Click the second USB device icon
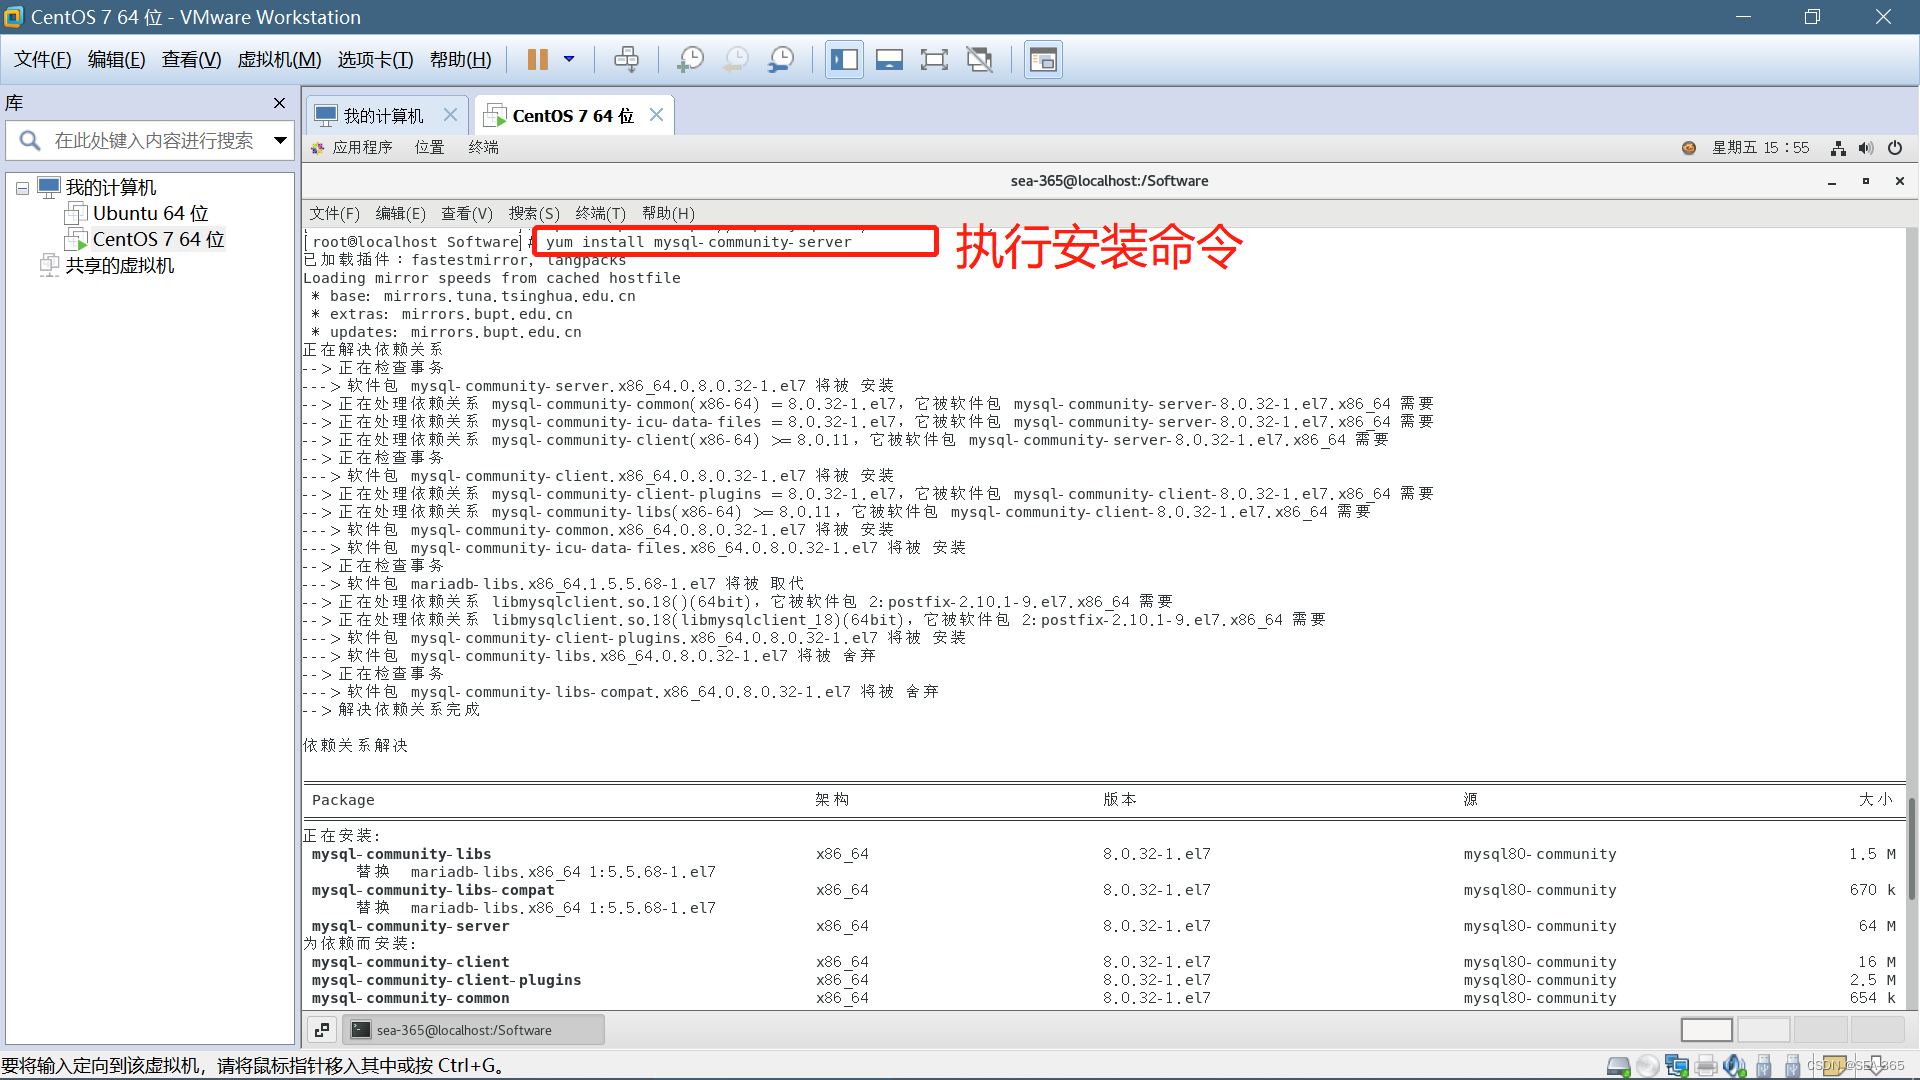Viewport: 1920px width, 1080px height. (1792, 1066)
